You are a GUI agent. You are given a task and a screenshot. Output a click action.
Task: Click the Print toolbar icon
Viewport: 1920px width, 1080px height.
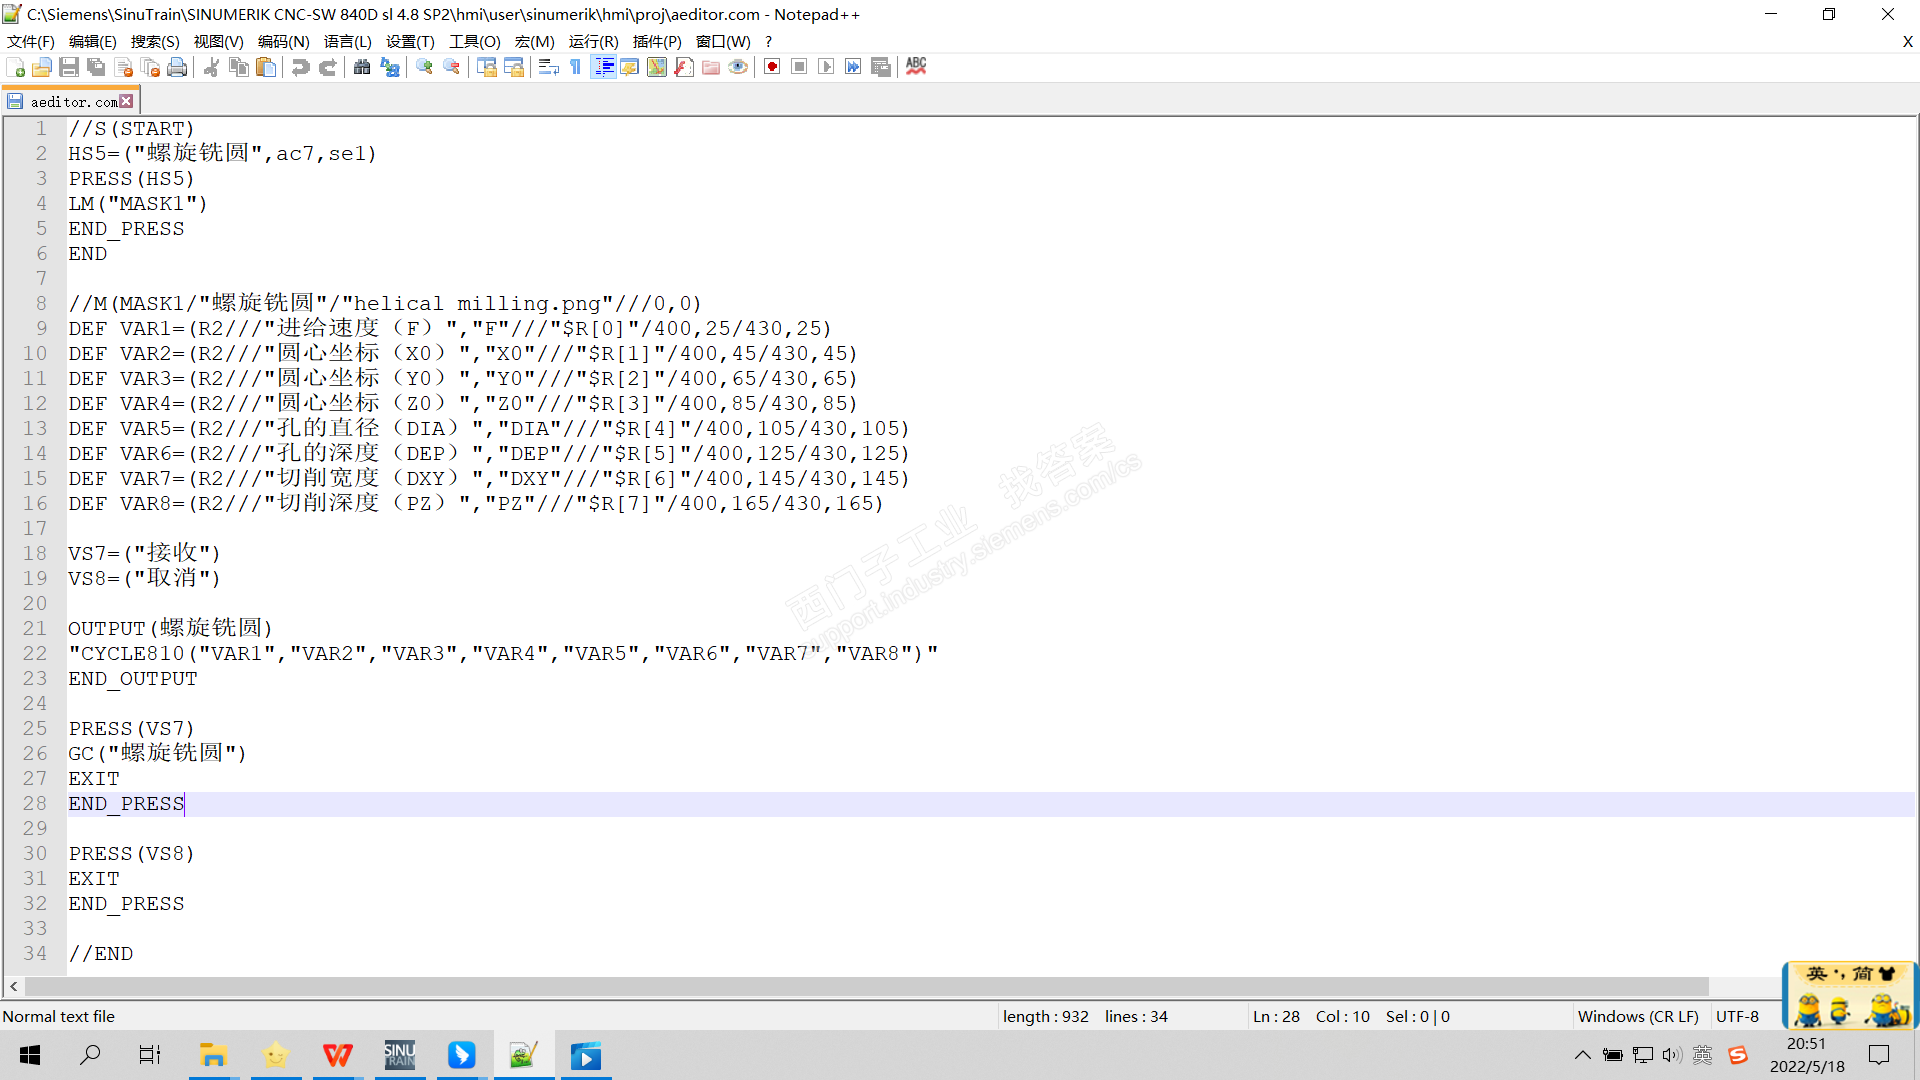pos(177,67)
